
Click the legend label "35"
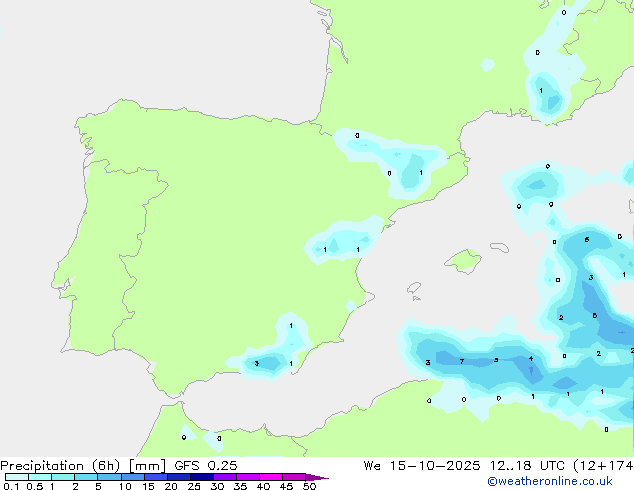240,486
